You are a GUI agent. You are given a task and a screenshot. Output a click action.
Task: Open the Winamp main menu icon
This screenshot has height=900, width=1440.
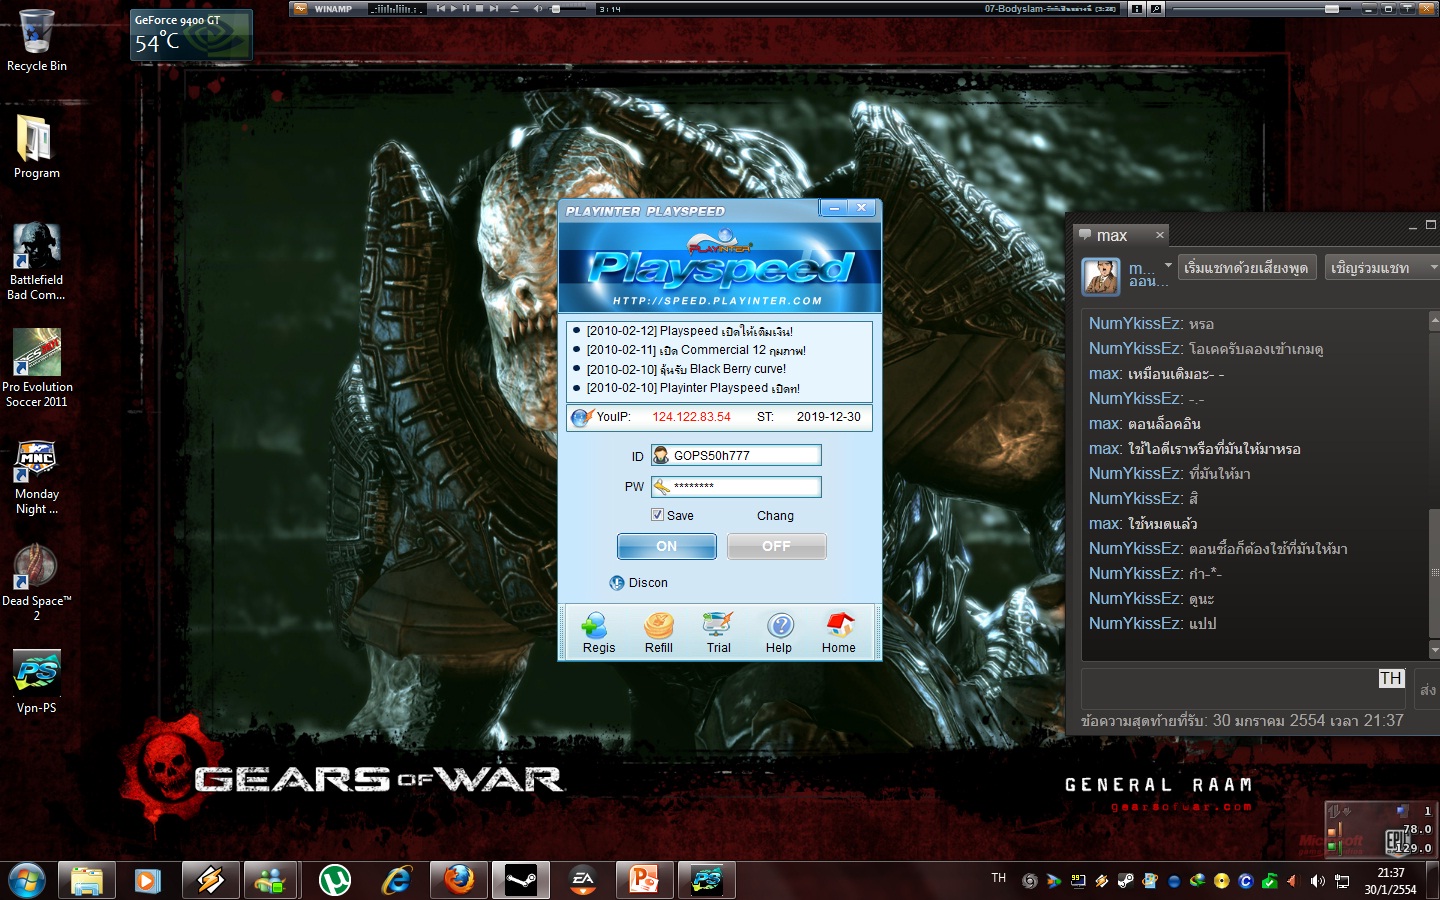click(x=302, y=9)
